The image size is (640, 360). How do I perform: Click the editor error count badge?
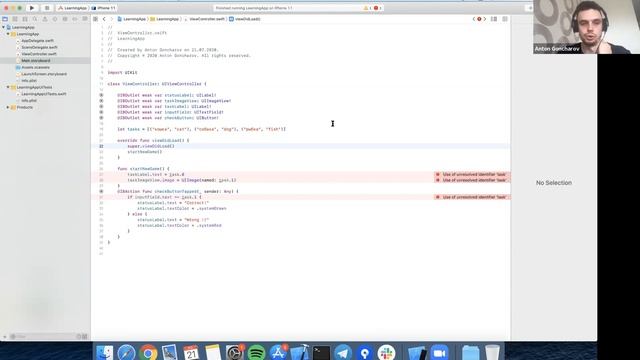pyautogui.click(x=479, y=19)
